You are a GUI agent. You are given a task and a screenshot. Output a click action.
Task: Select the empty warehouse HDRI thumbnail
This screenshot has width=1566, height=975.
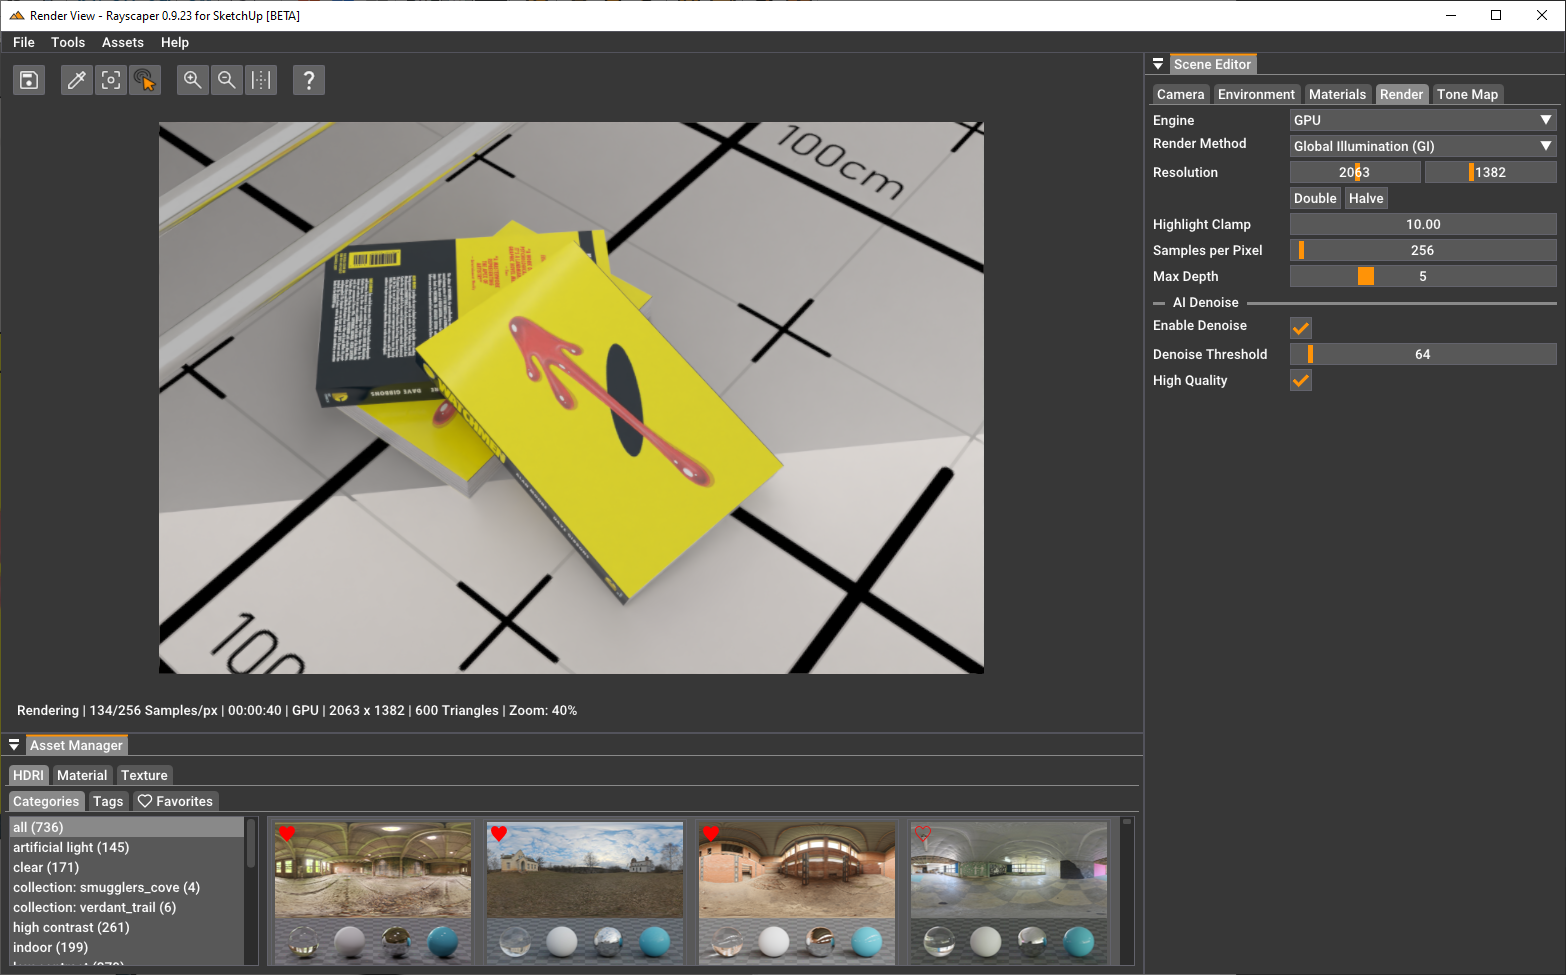pyautogui.click(x=1009, y=892)
